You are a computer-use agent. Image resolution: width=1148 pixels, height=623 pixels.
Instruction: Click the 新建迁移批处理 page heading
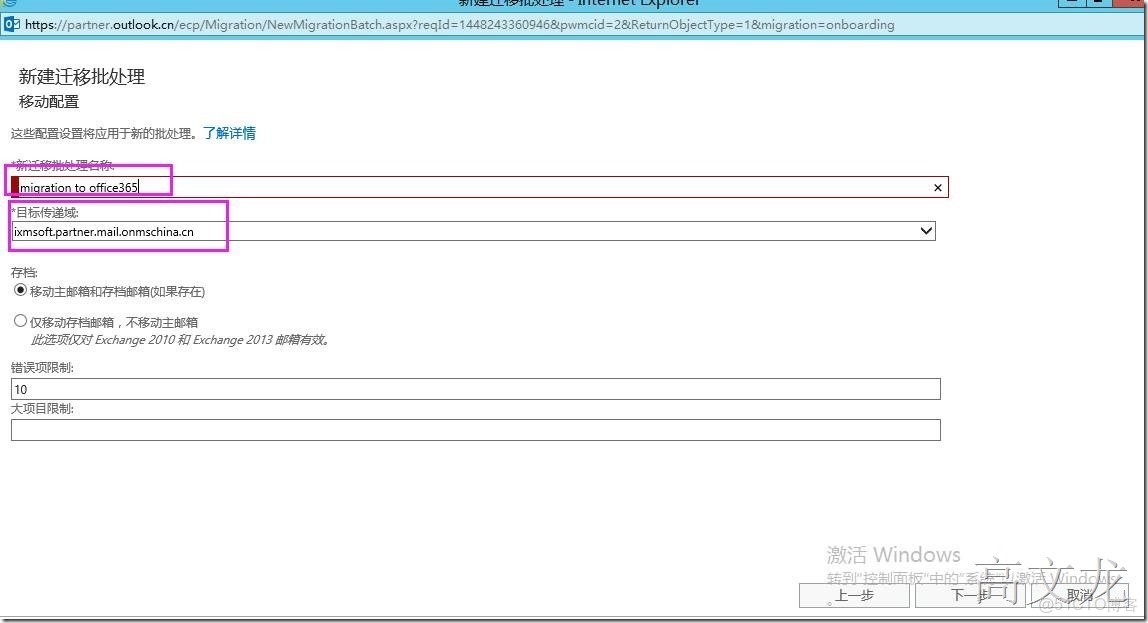point(80,77)
